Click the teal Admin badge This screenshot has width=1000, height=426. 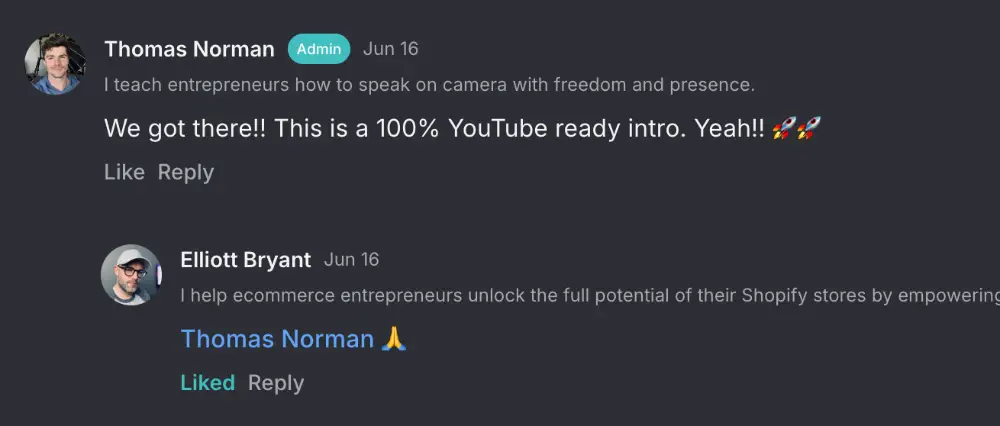pos(319,49)
